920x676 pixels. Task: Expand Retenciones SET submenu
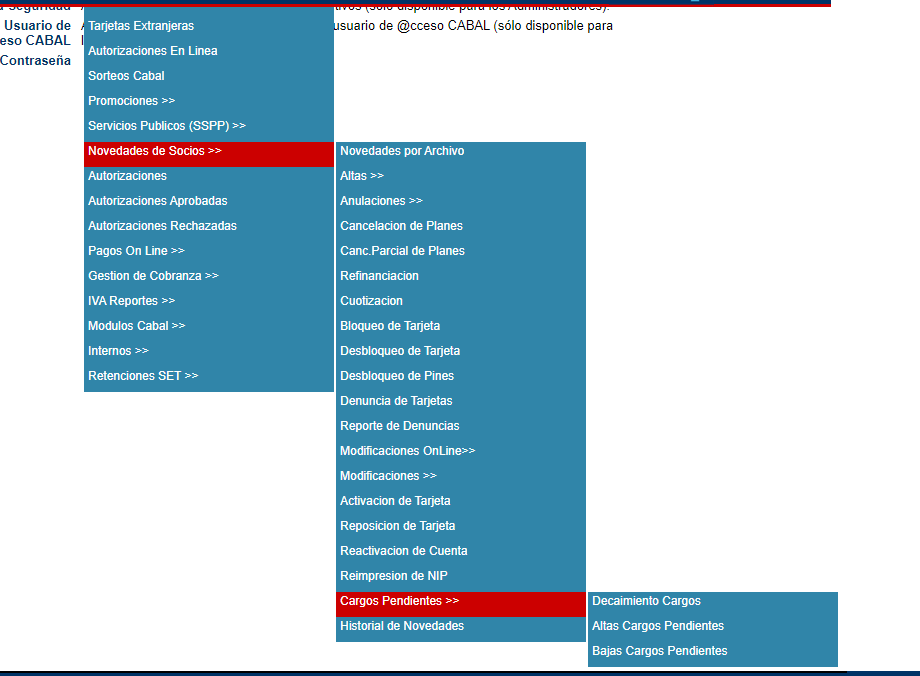143,376
